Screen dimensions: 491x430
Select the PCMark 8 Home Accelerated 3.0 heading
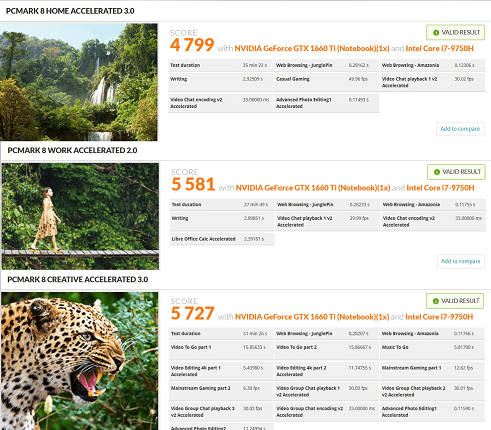tap(70, 11)
